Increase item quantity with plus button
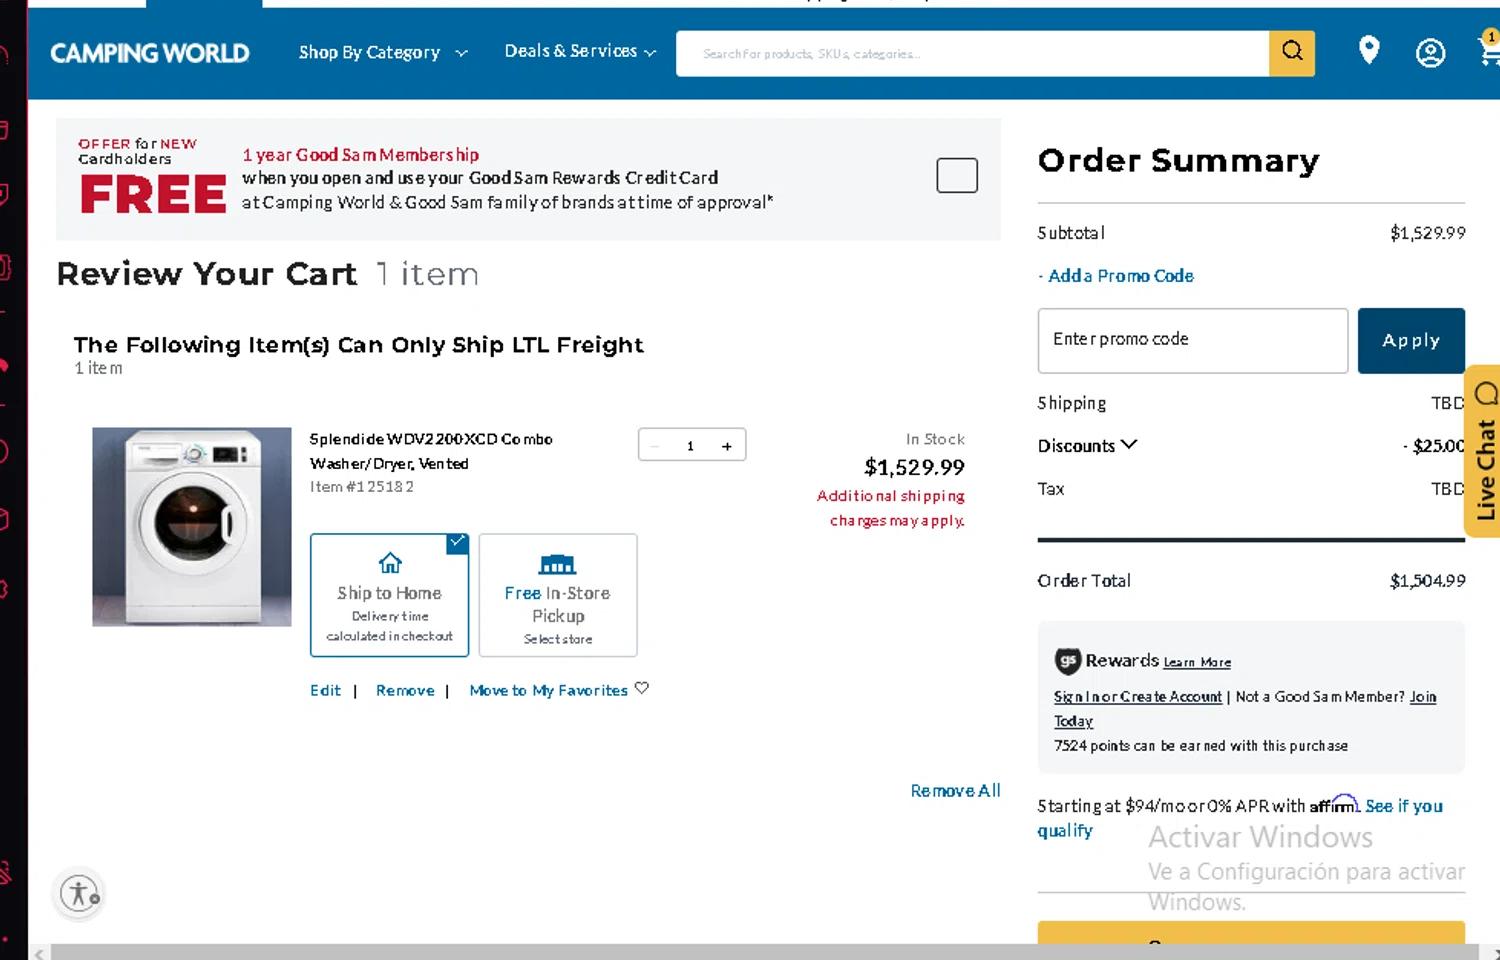Image resolution: width=1500 pixels, height=960 pixels. [x=727, y=446]
